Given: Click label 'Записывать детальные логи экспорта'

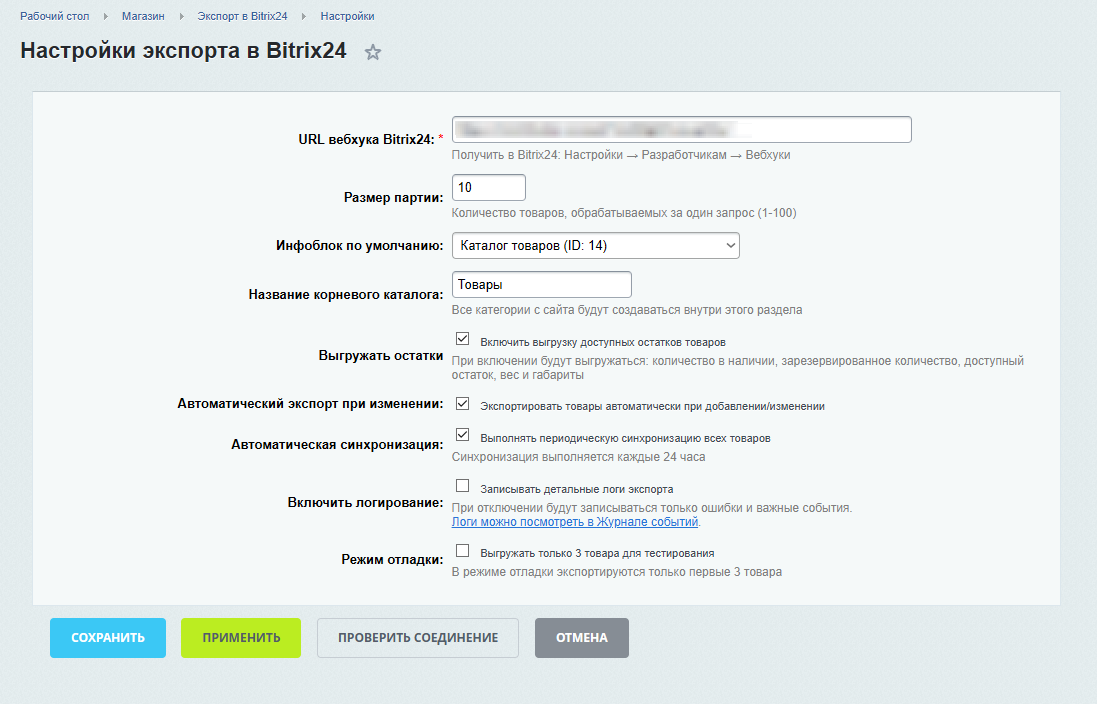Looking at the screenshot, I should [577, 489].
